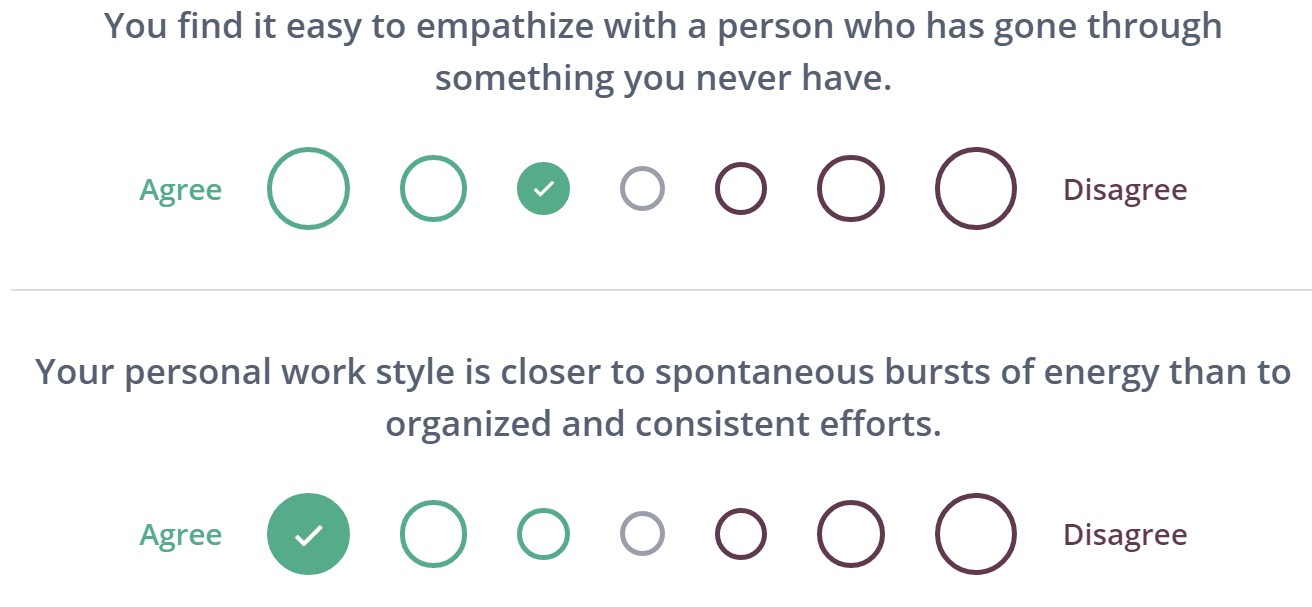1312x607 pixels.
Task: Select slight Disagree circle for work style question
Action: tap(741, 534)
